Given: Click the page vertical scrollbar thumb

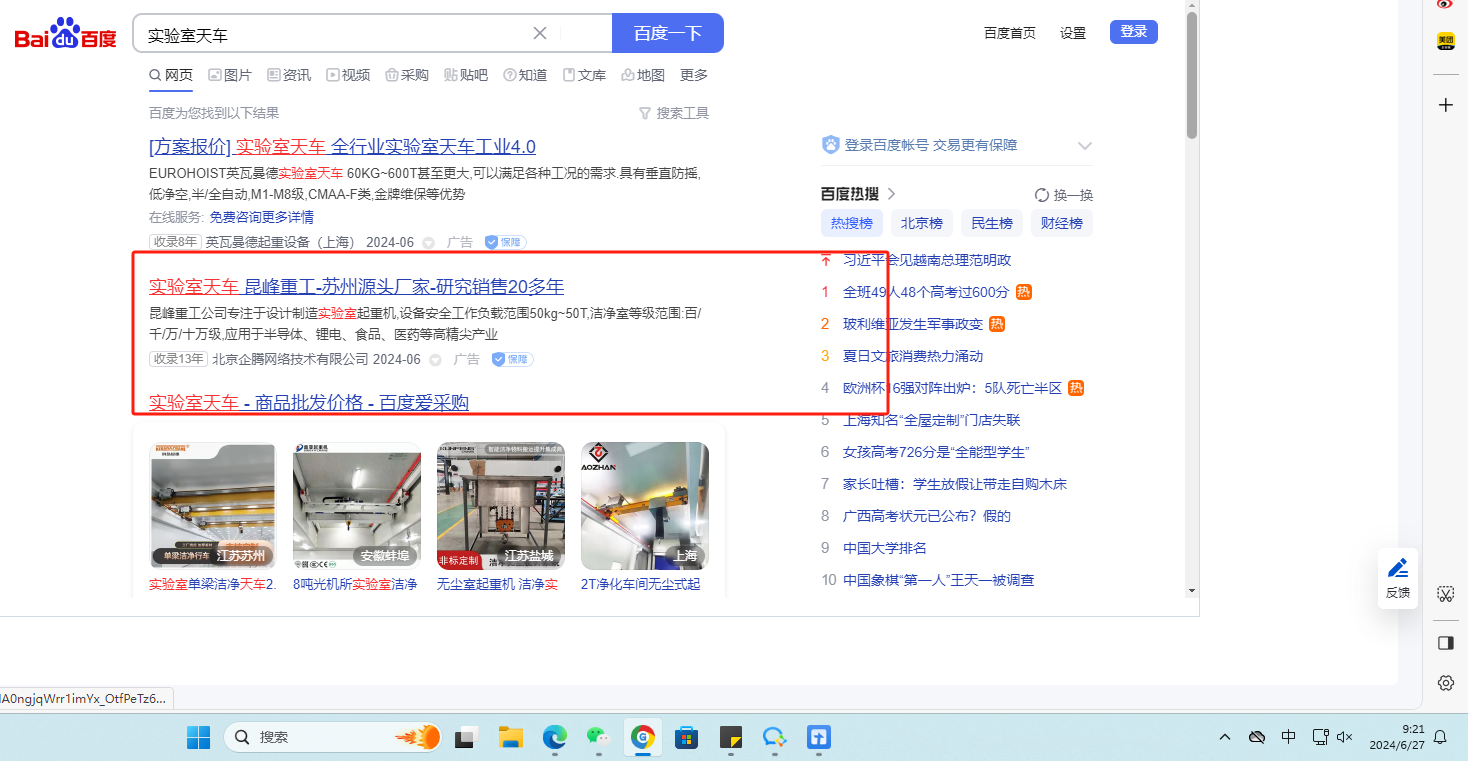Looking at the screenshot, I should pos(1191,76).
